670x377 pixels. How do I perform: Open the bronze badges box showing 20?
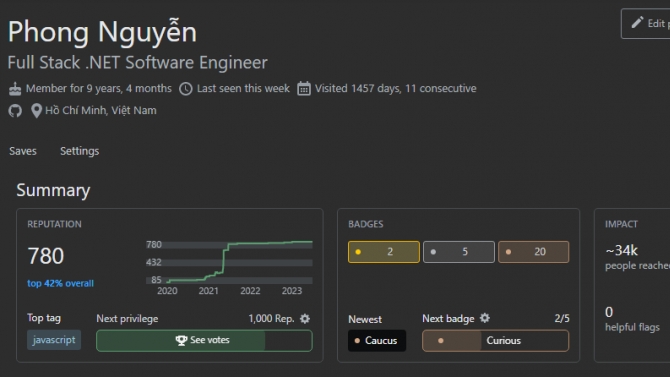tap(534, 252)
